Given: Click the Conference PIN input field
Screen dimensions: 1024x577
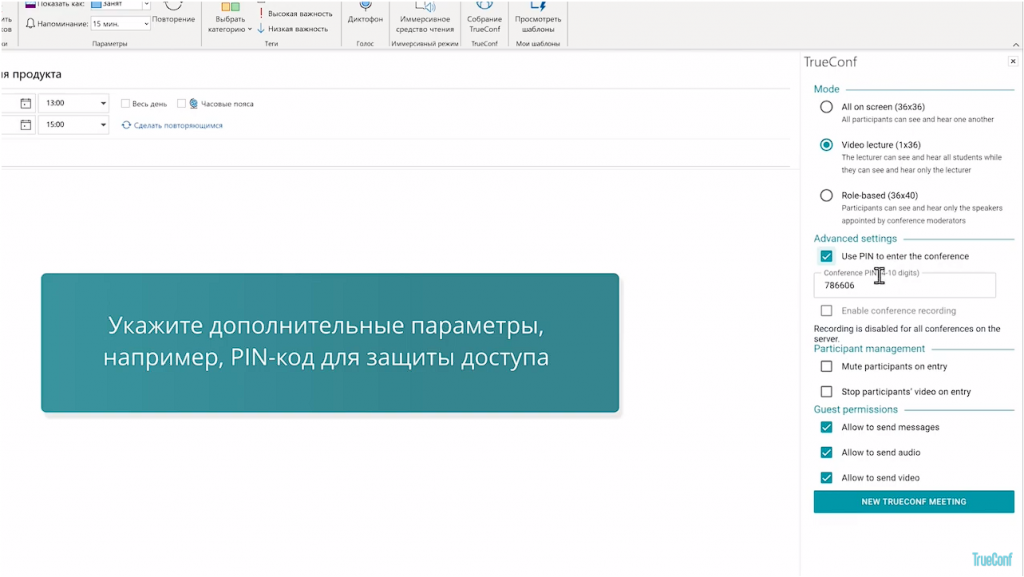Looking at the screenshot, I should pos(904,285).
